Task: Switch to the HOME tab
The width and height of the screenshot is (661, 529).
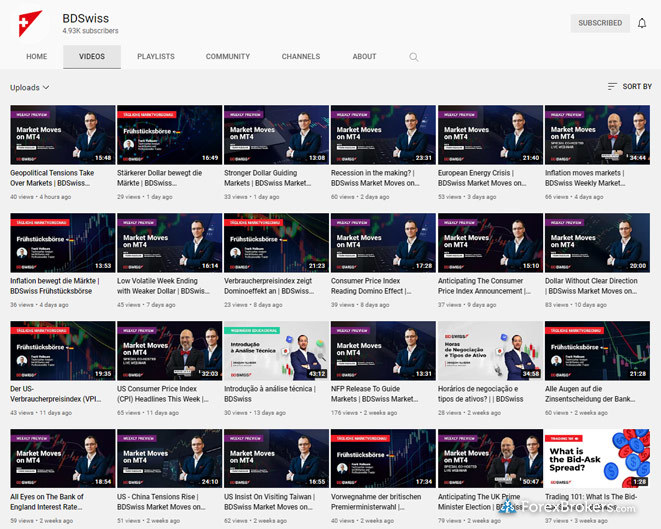Action: pyautogui.click(x=37, y=56)
